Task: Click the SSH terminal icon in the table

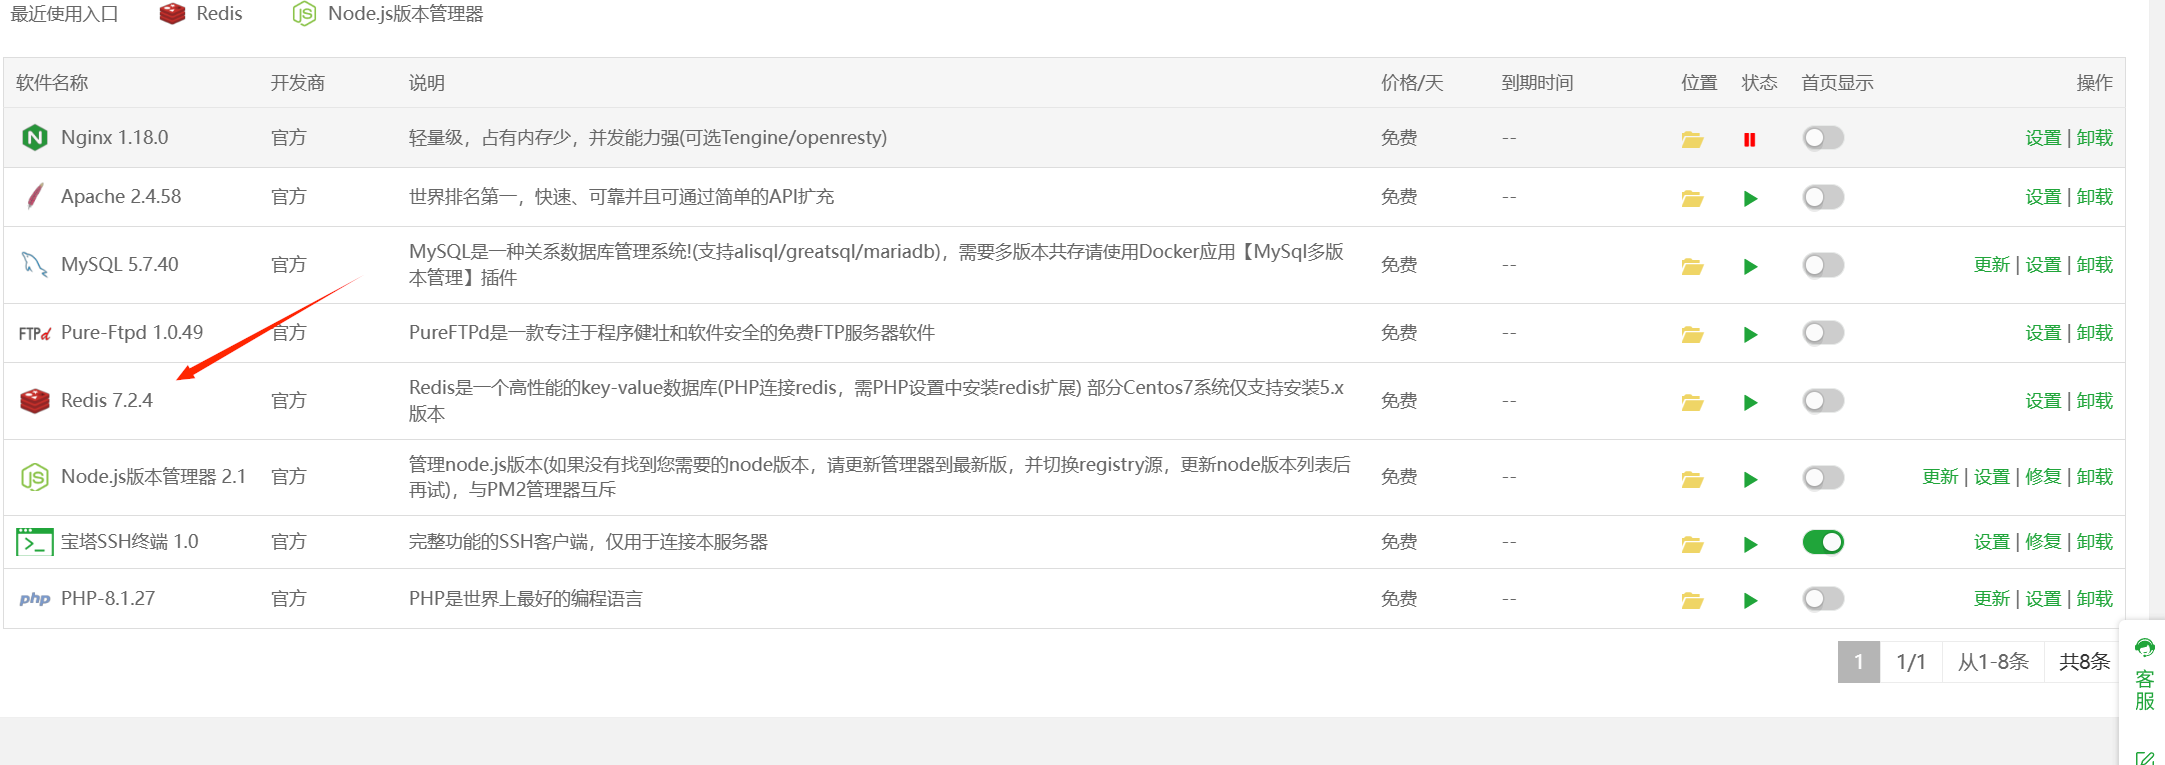Action: coord(35,542)
